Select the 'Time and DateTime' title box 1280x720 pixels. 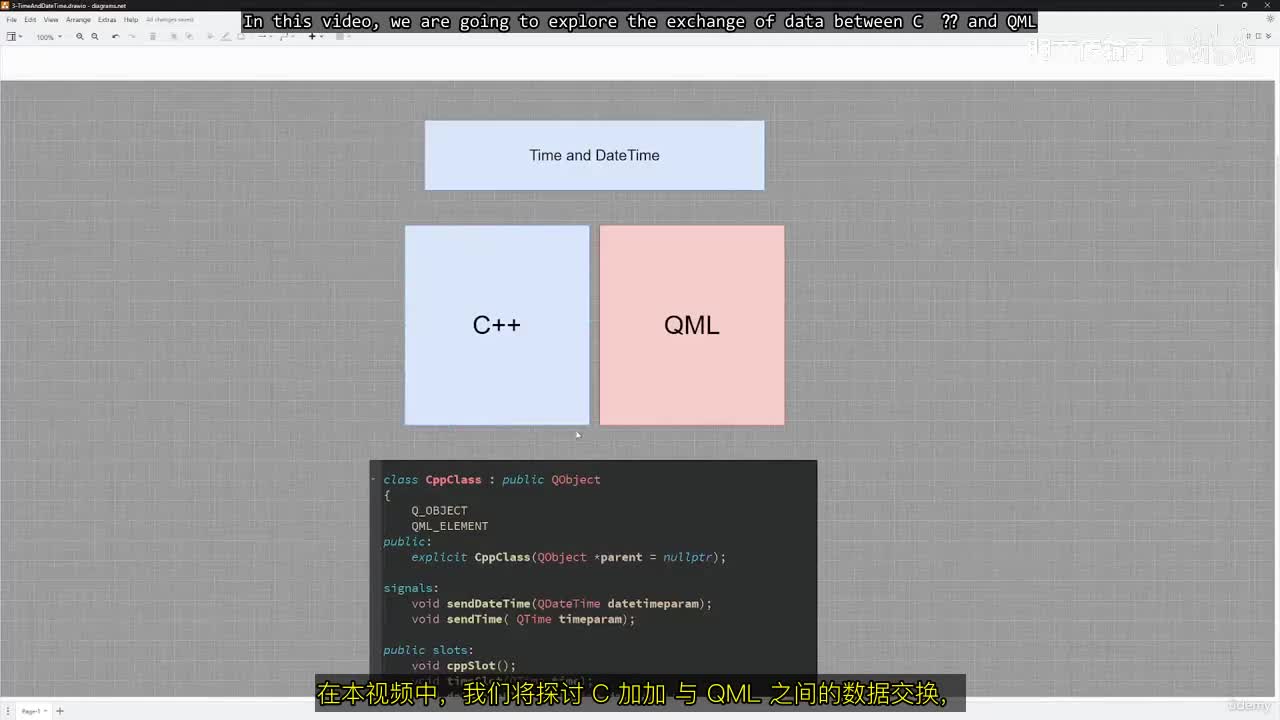(594, 155)
